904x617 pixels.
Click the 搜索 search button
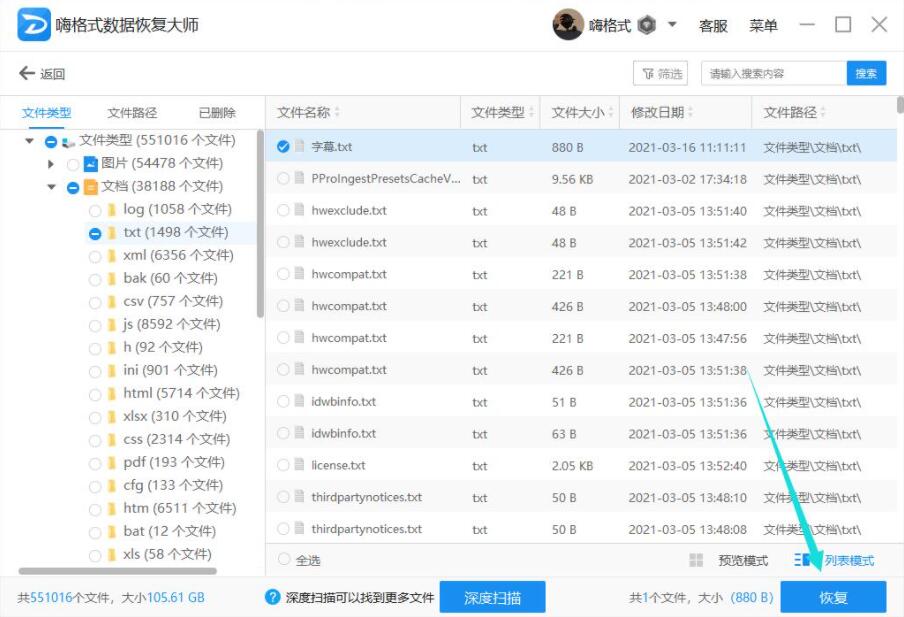coord(866,73)
